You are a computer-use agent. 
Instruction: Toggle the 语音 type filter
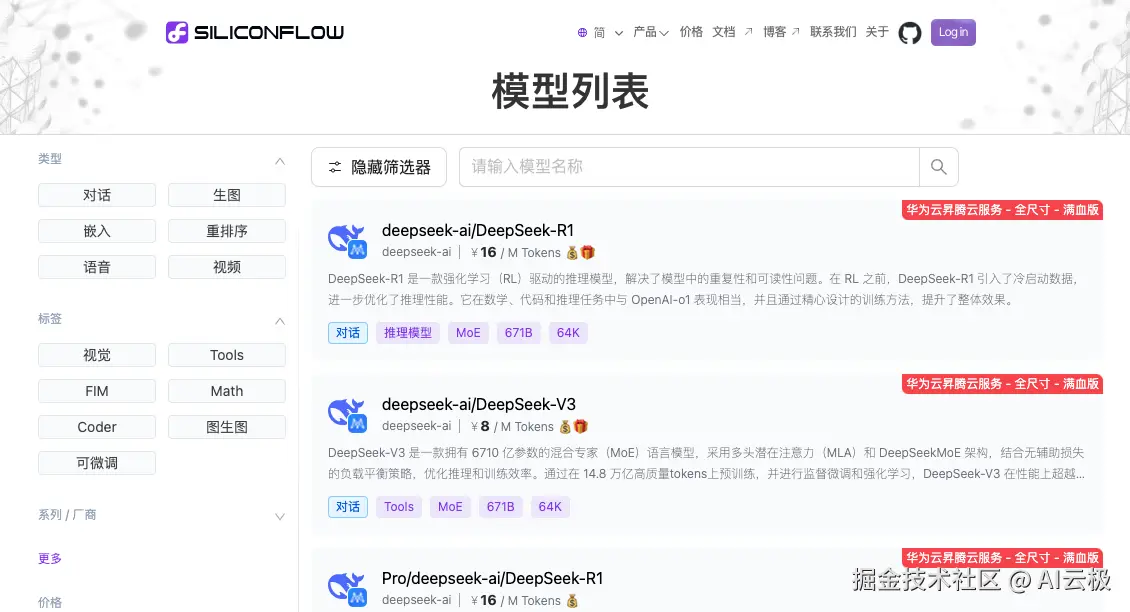point(97,267)
